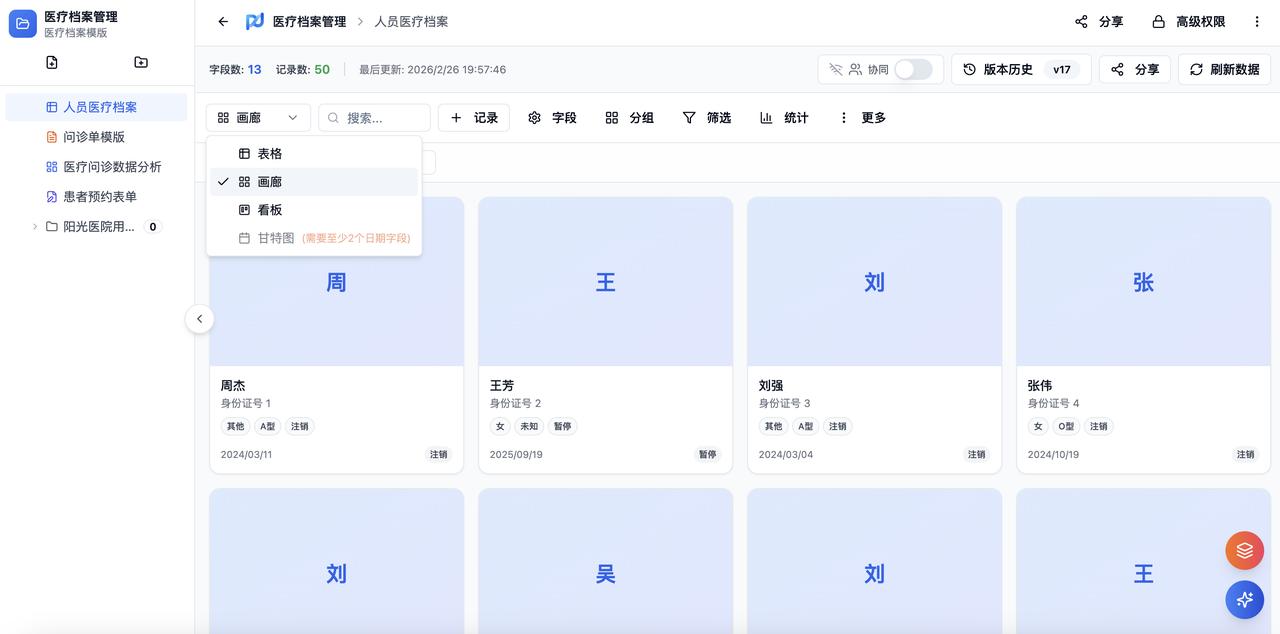
Task: Open 分组 options
Action: tap(629, 117)
